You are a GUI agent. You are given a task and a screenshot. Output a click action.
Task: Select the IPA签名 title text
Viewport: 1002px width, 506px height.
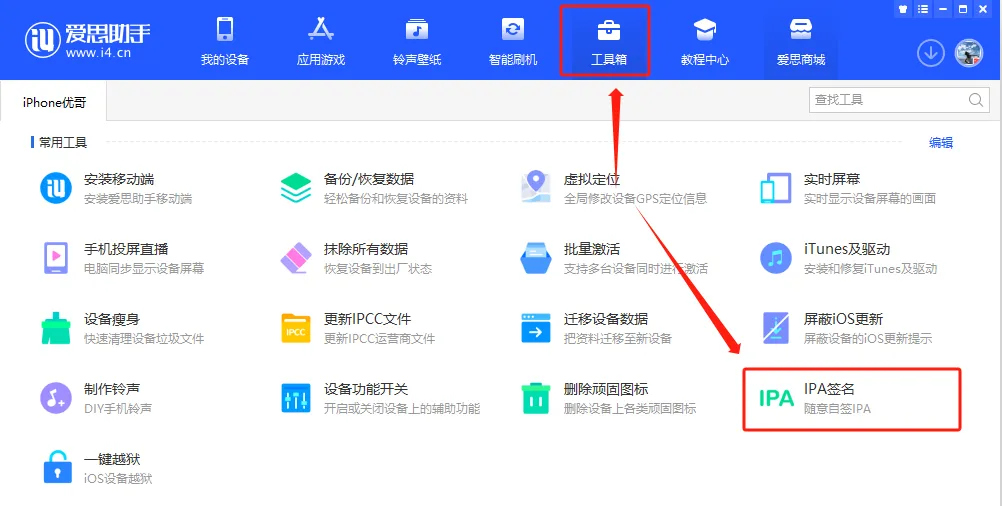point(829,389)
